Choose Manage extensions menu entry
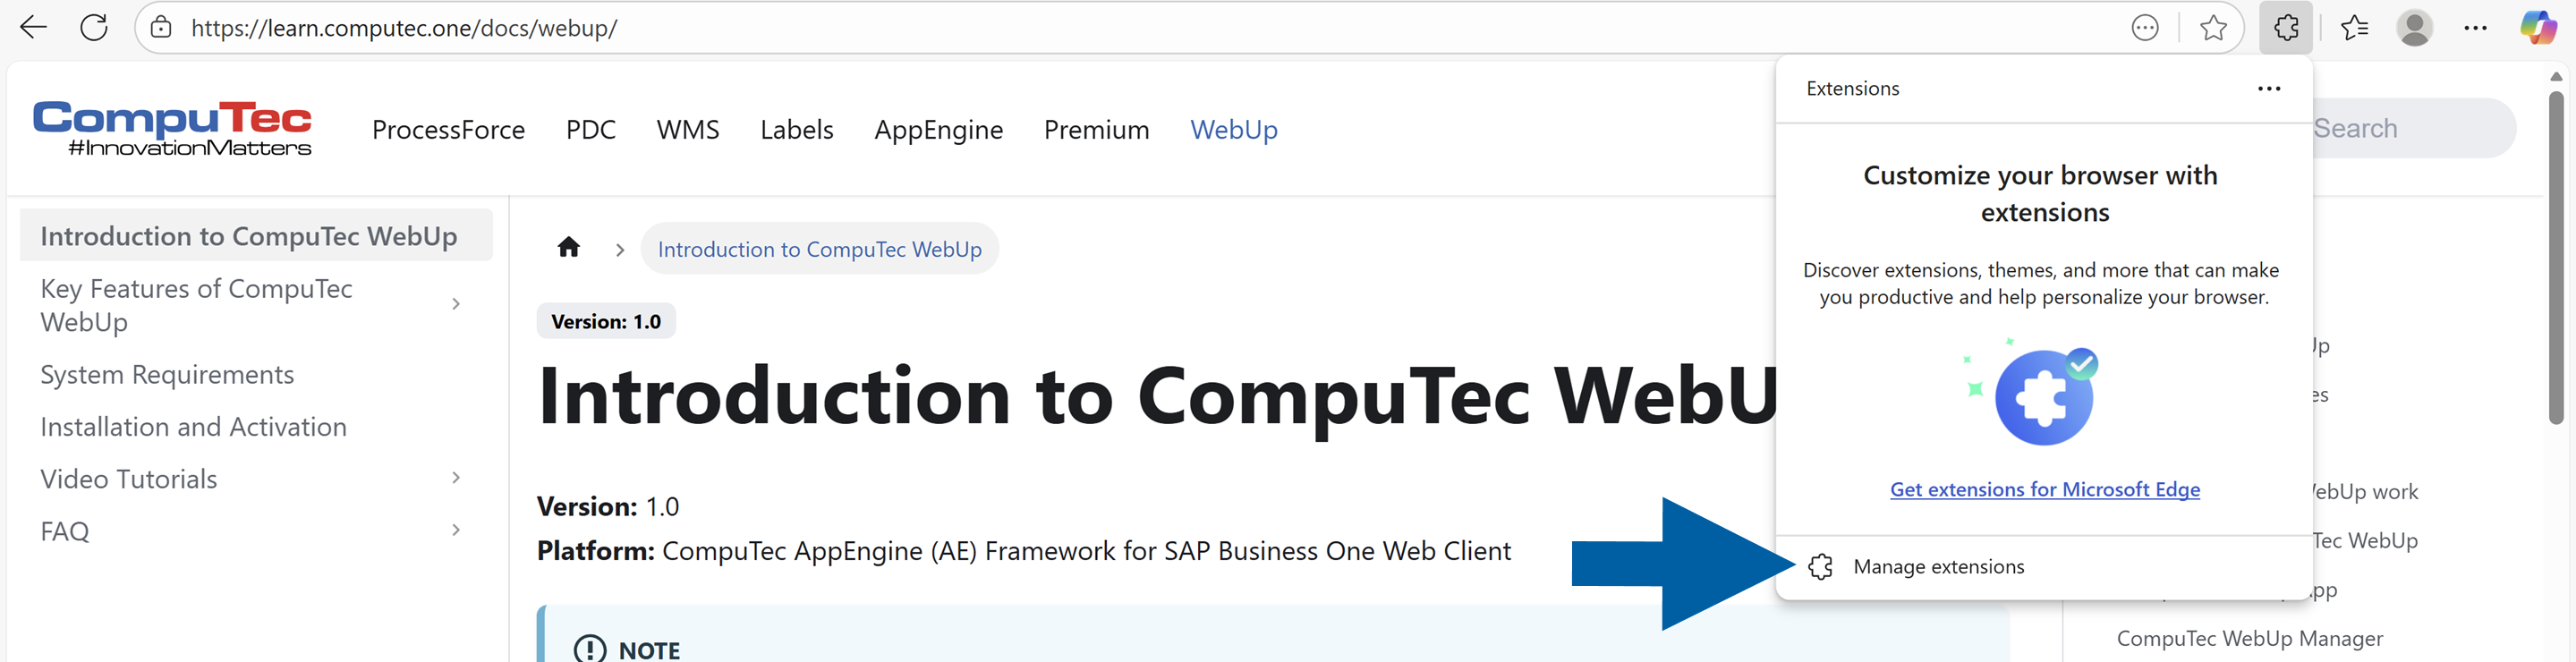Screen dimensions: 2576x662 point(2044,567)
